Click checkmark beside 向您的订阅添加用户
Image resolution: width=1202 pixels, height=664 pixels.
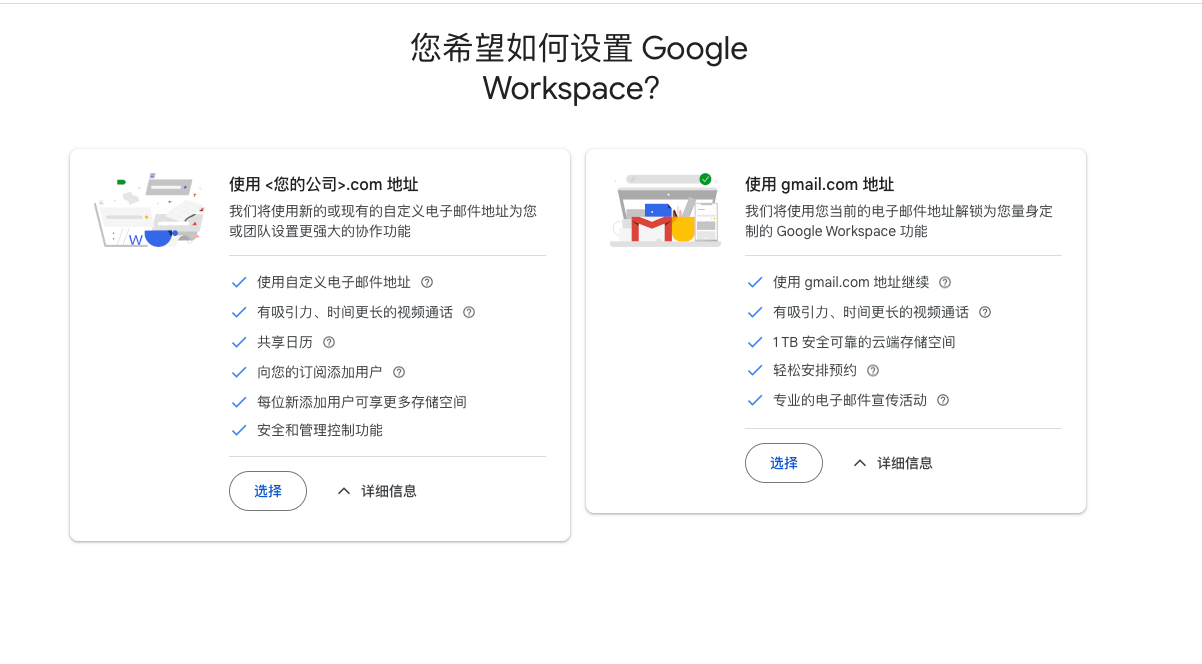tap(239, 372)
